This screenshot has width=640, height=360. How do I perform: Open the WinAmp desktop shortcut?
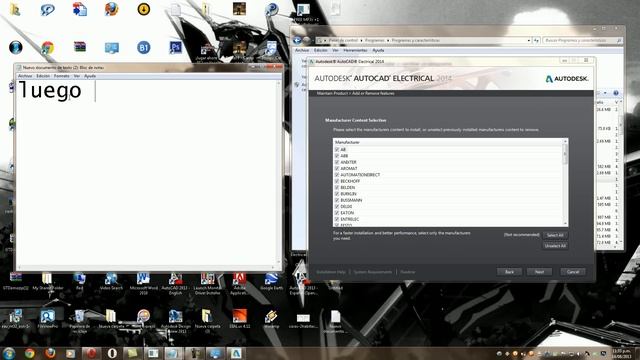coord(271,319)
